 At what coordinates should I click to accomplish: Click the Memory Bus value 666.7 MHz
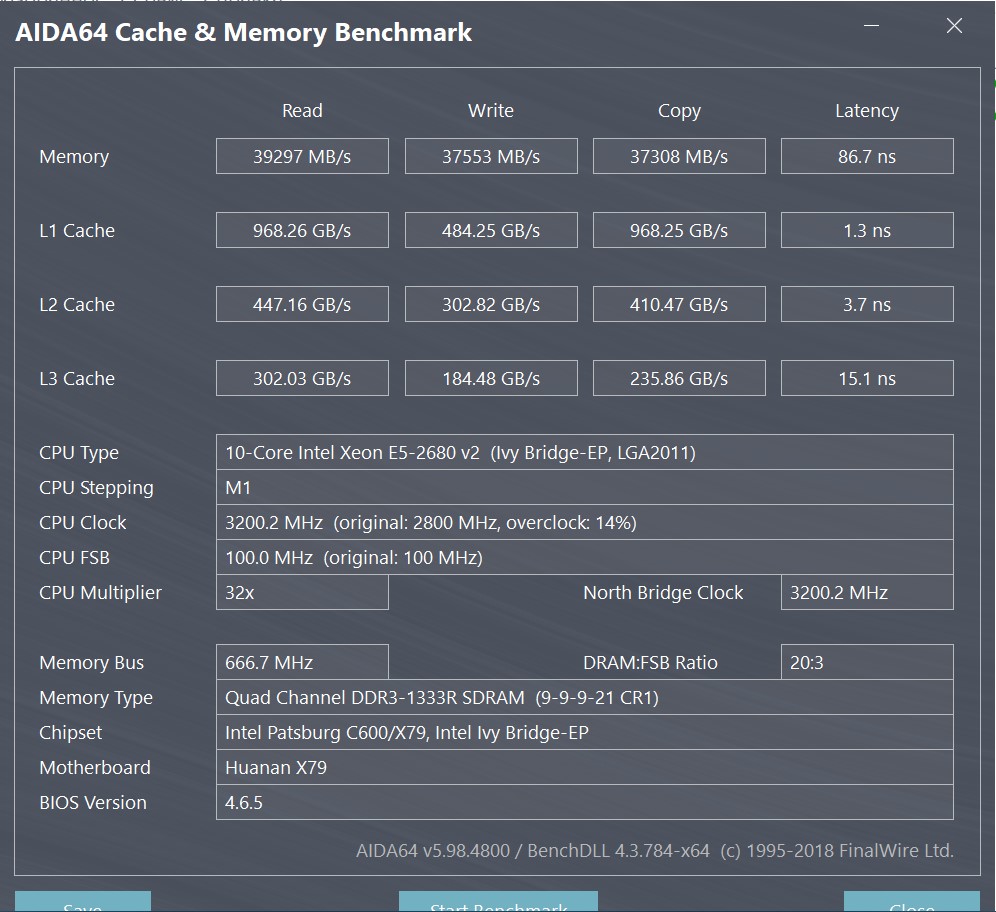click(302, 662)
